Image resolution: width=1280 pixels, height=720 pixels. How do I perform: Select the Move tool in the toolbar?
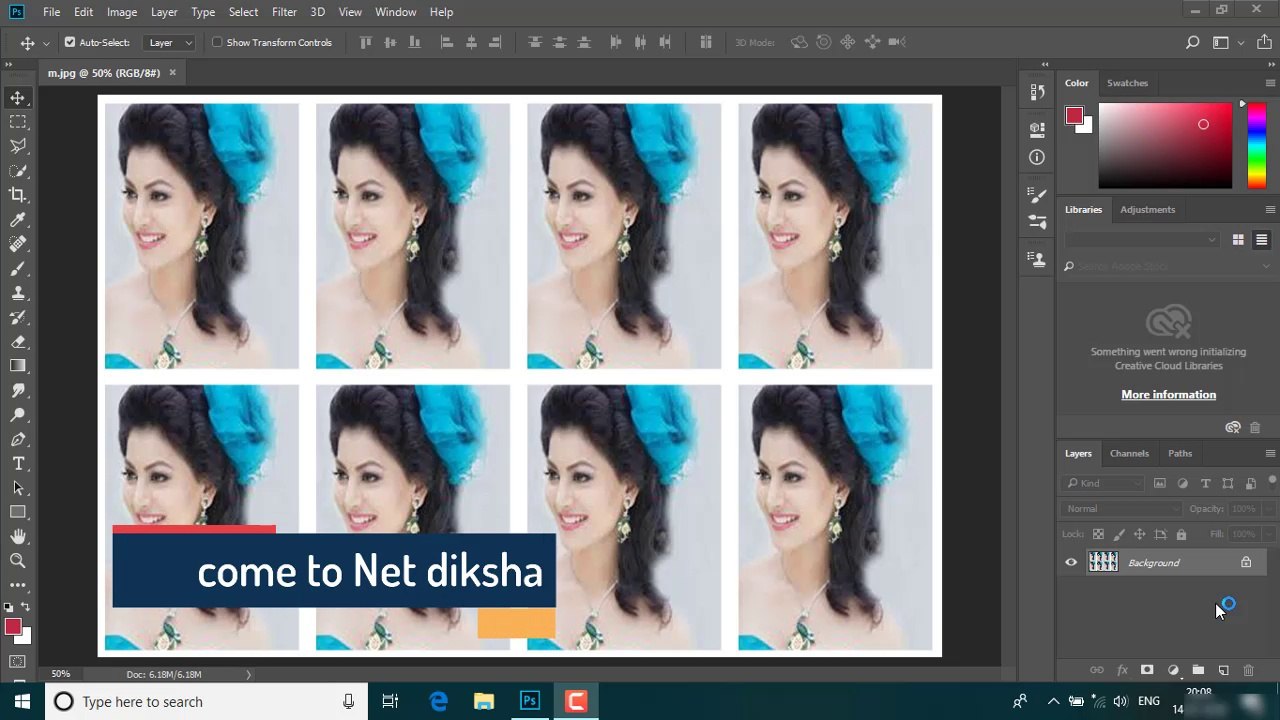pyautogui.click(x=18, y=98)
